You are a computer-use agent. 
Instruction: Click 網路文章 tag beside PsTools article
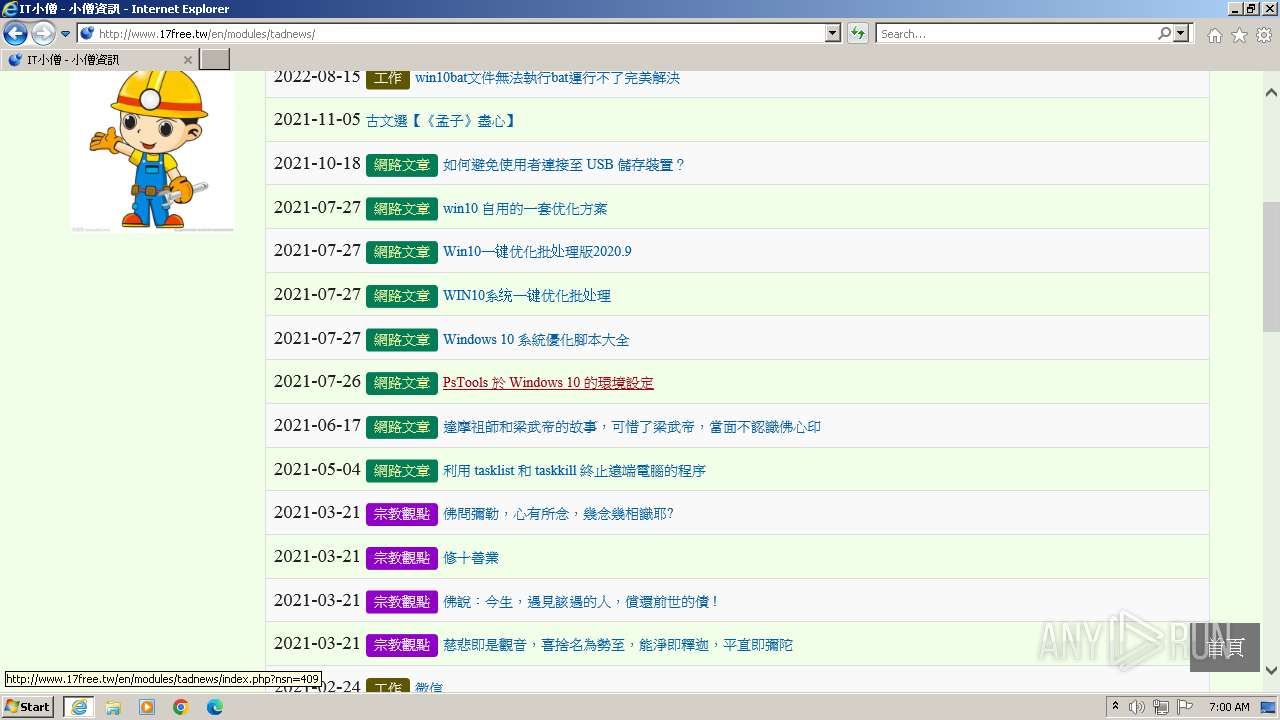pos(401,383)
